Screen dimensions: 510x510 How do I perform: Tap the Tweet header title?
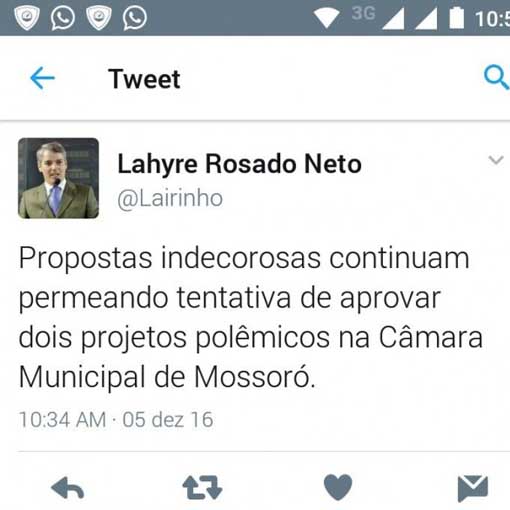click(x=144, y=79)
